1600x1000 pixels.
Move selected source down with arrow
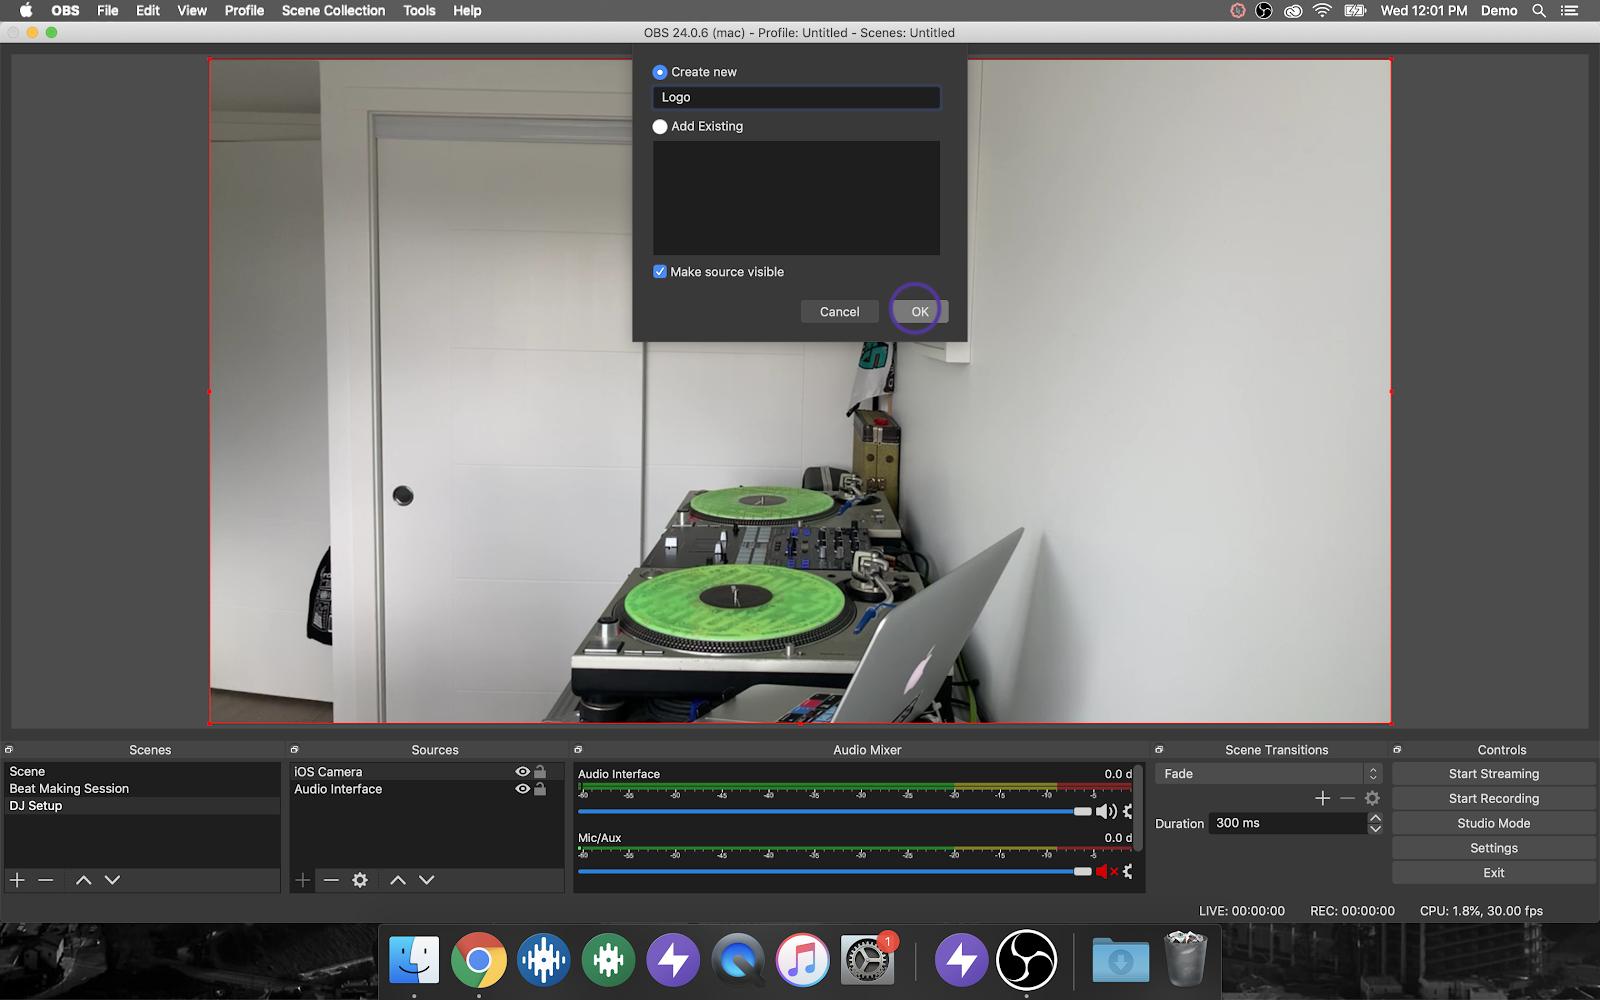(x=427, y=880)
